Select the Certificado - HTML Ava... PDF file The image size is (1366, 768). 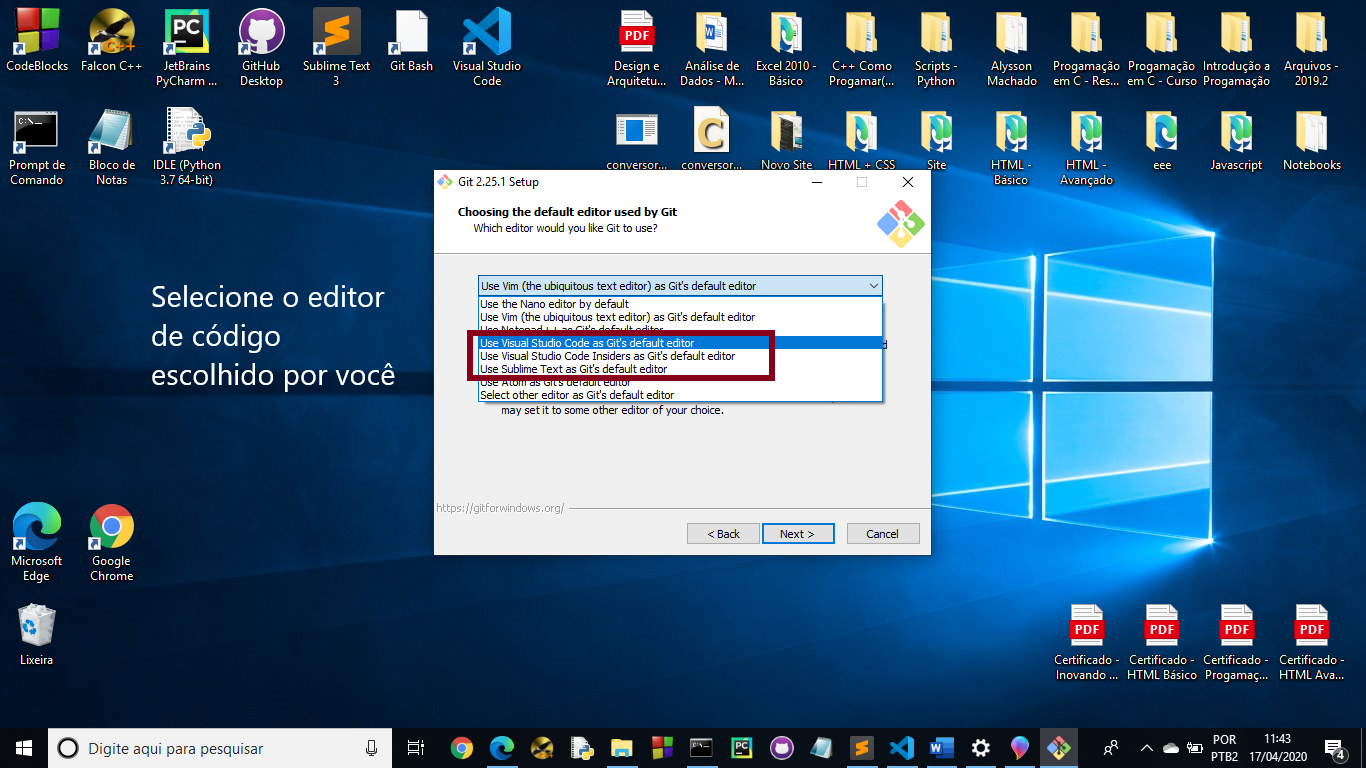tap(1311, 642)
